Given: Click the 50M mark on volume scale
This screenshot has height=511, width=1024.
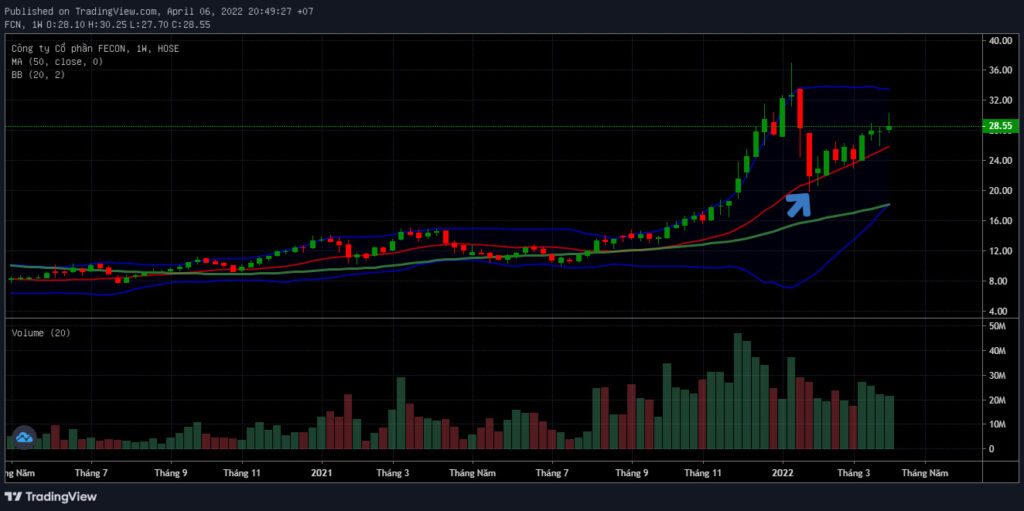Looking at the screenshot, I should click(x=997, y=326).
